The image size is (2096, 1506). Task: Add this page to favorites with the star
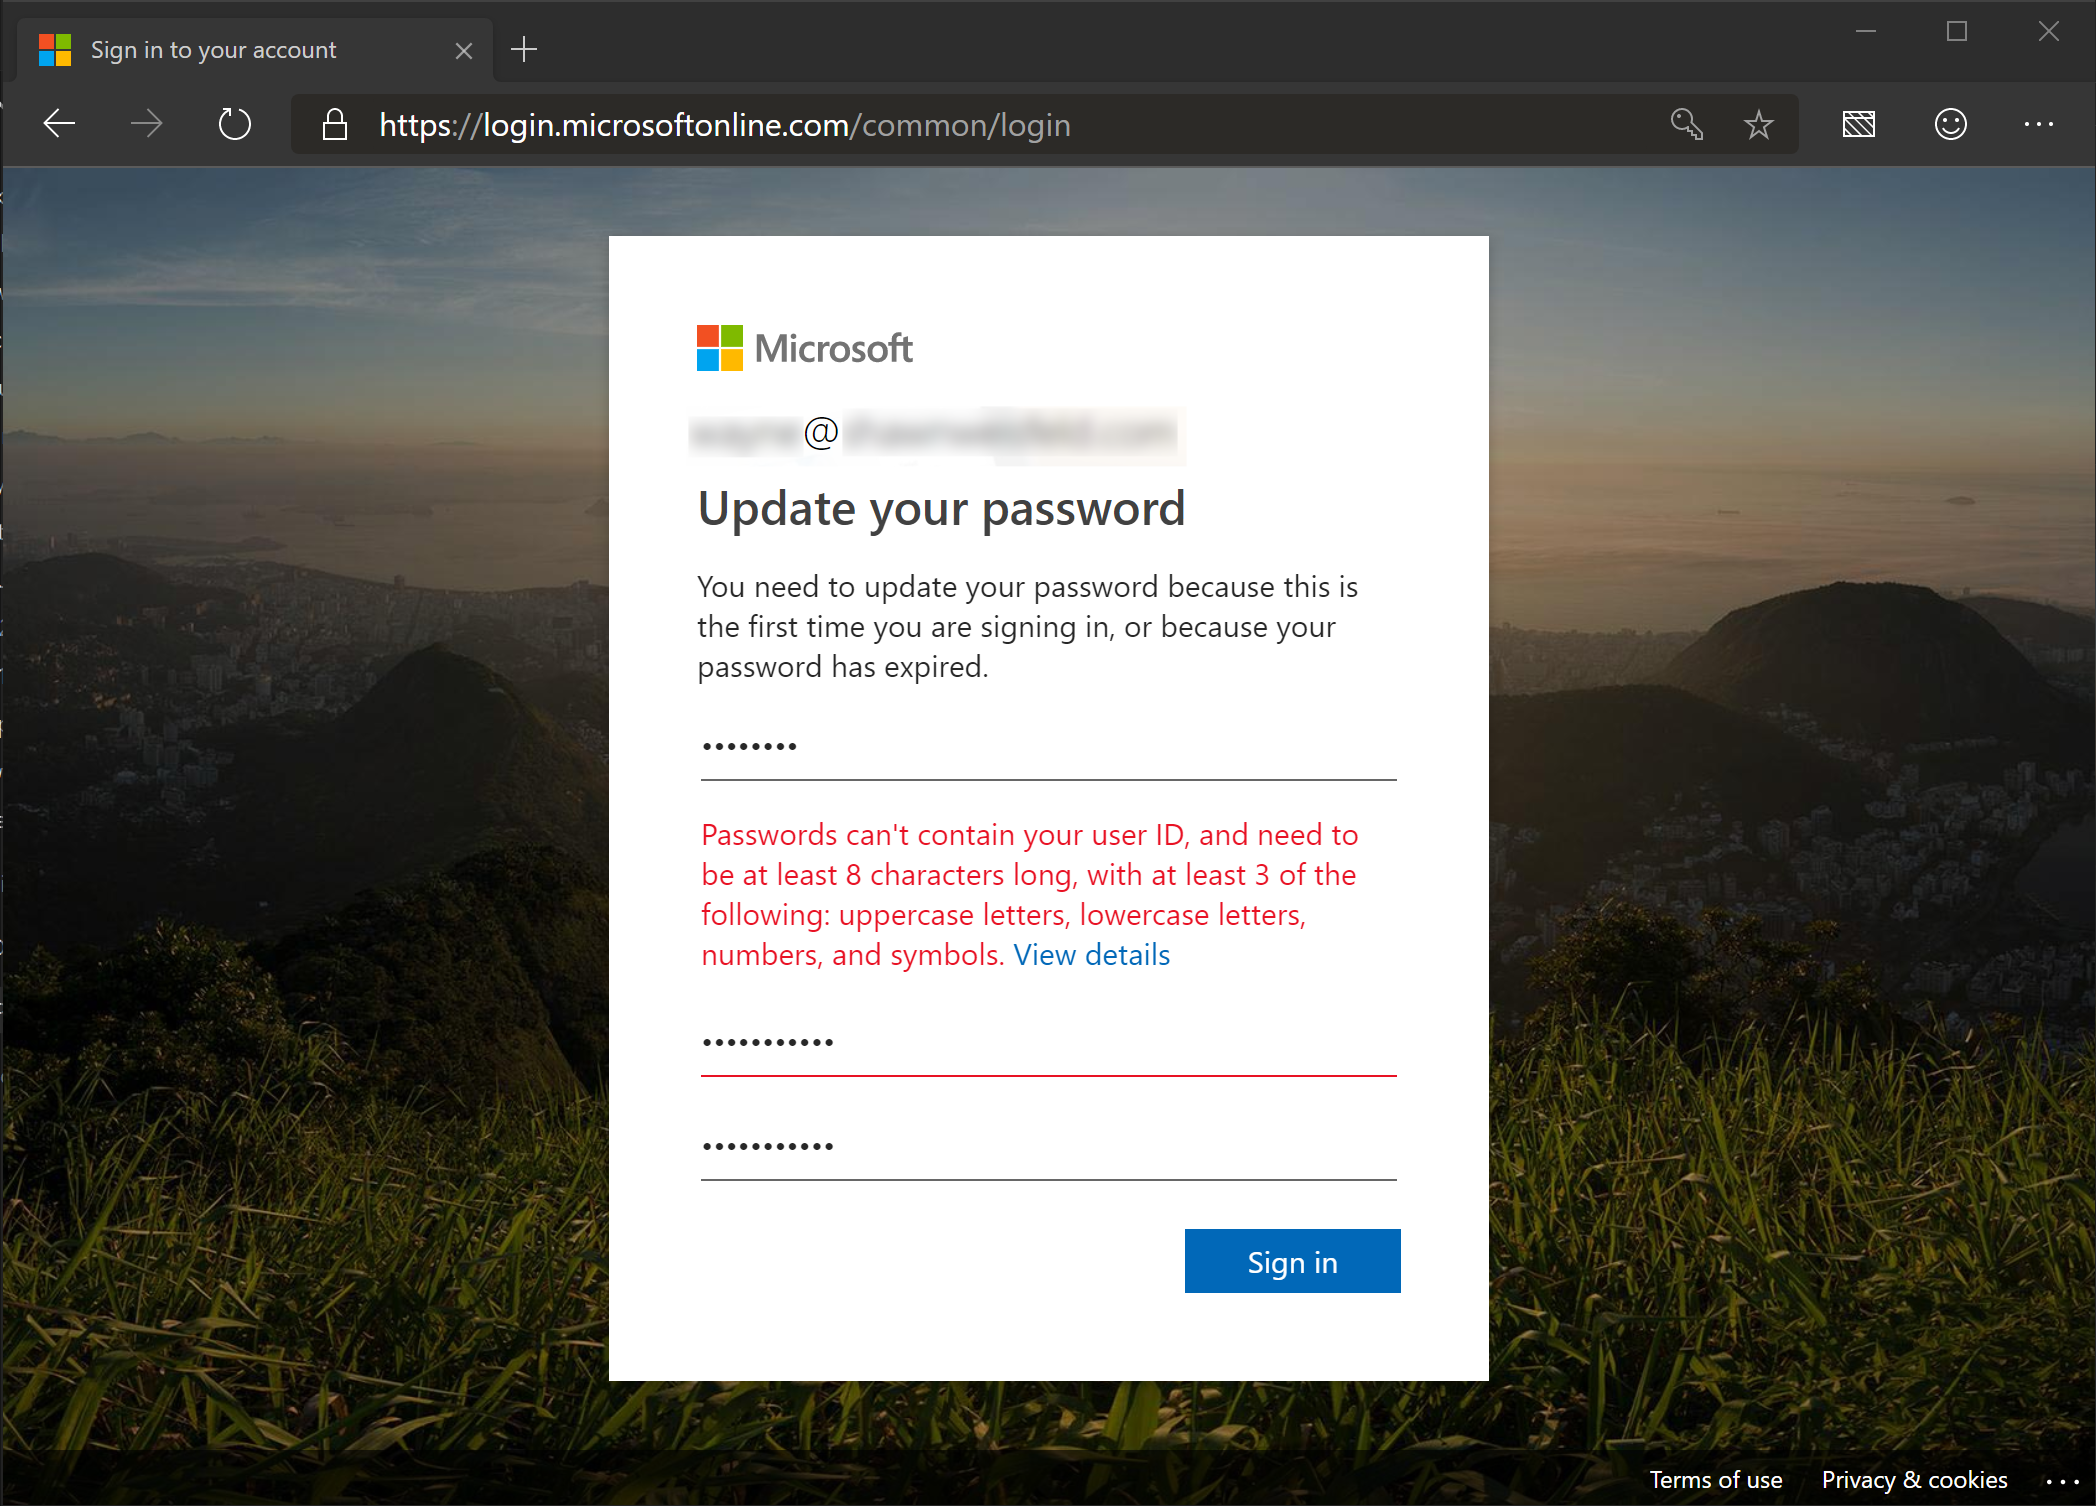pyautogui.click(x=1758, y=124)
